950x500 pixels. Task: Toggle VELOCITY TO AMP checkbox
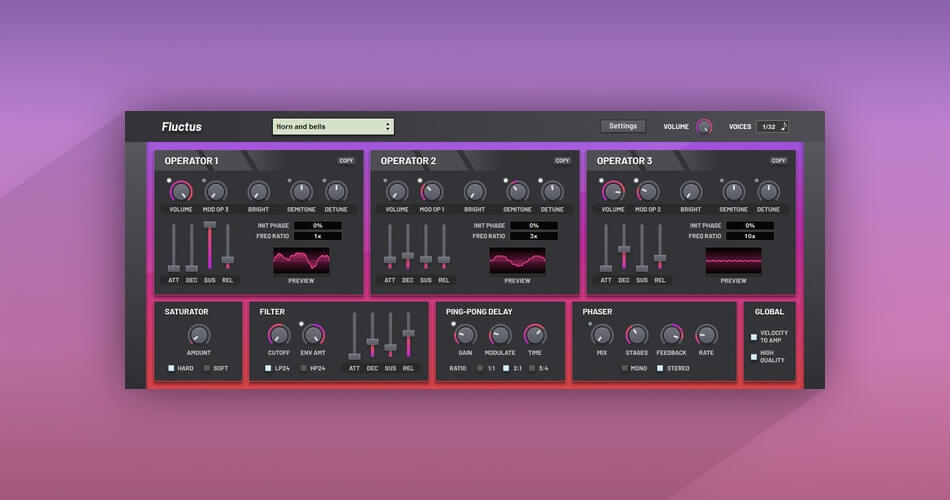click(x=754, y=337)
